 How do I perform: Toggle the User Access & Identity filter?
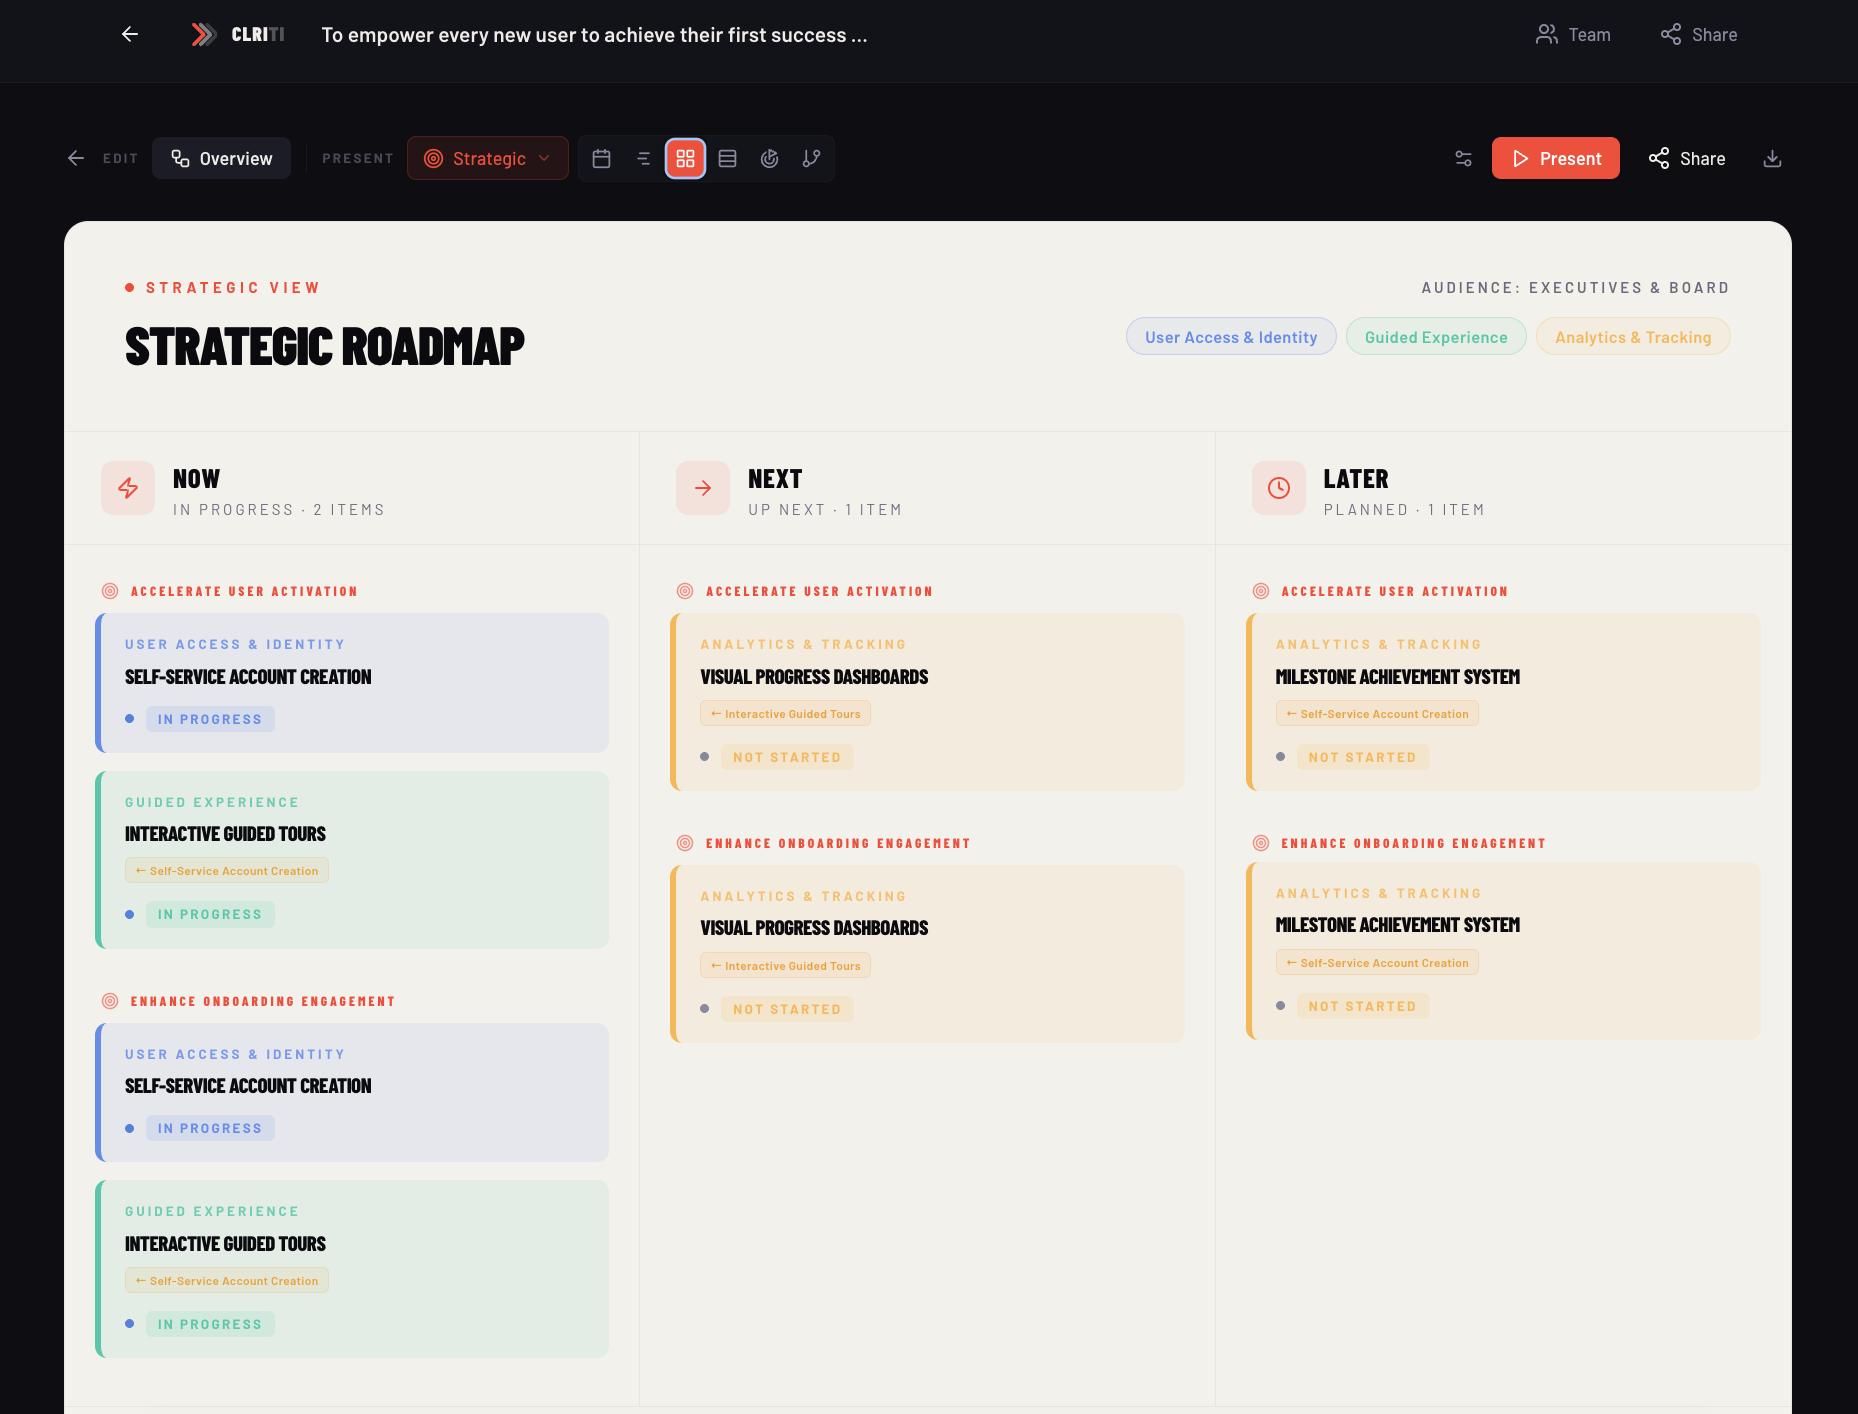tap(1231, 336)
